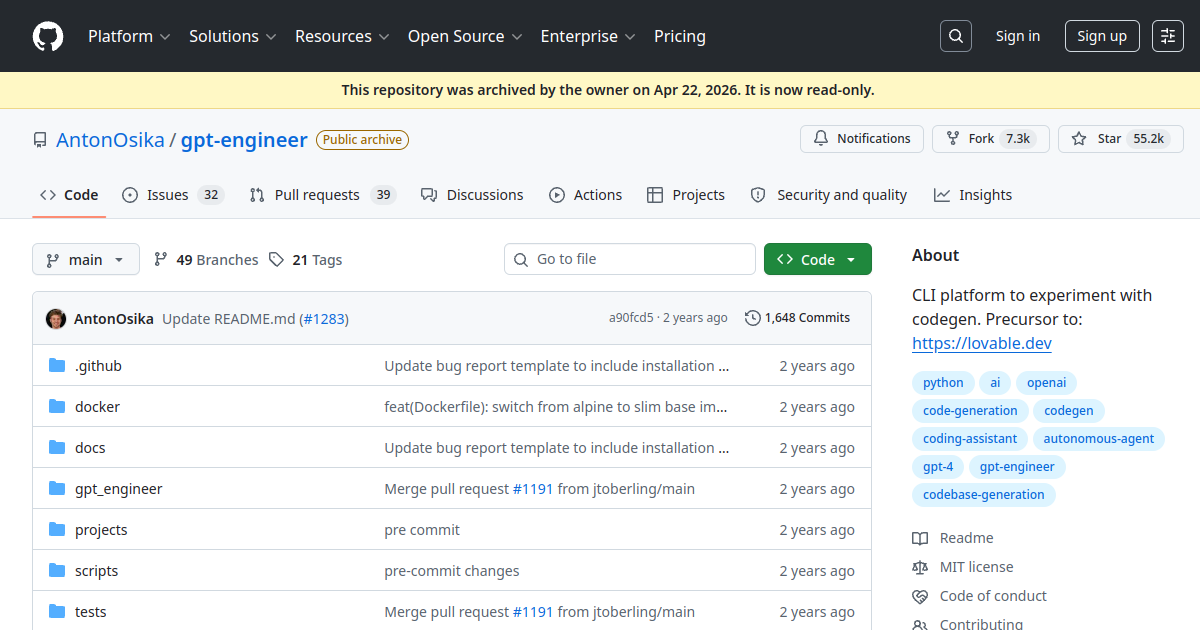Expand the Solutions menu
The width and height of the screenshot is (1200, 630).
click(232, 36)
